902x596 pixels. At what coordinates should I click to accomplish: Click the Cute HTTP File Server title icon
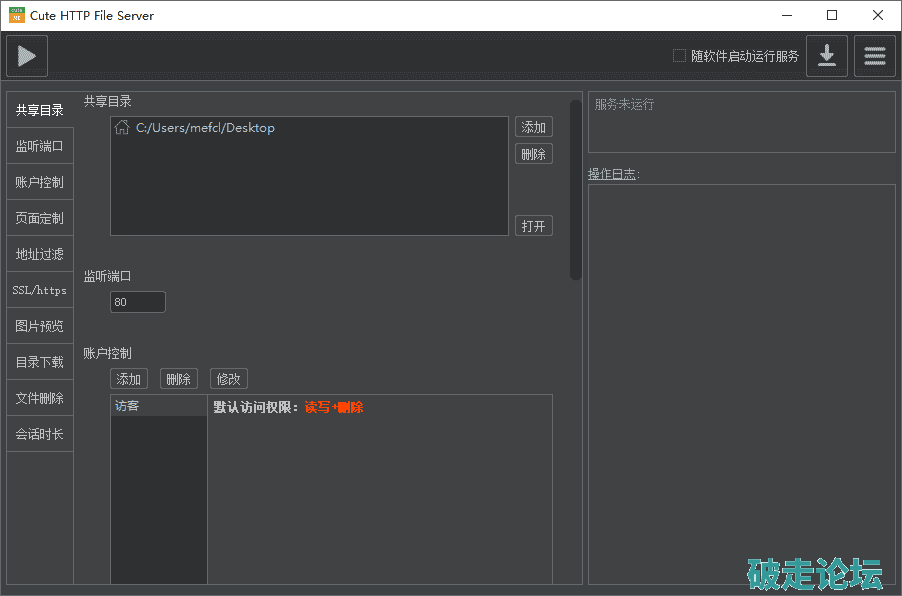[x=17, y=15]
